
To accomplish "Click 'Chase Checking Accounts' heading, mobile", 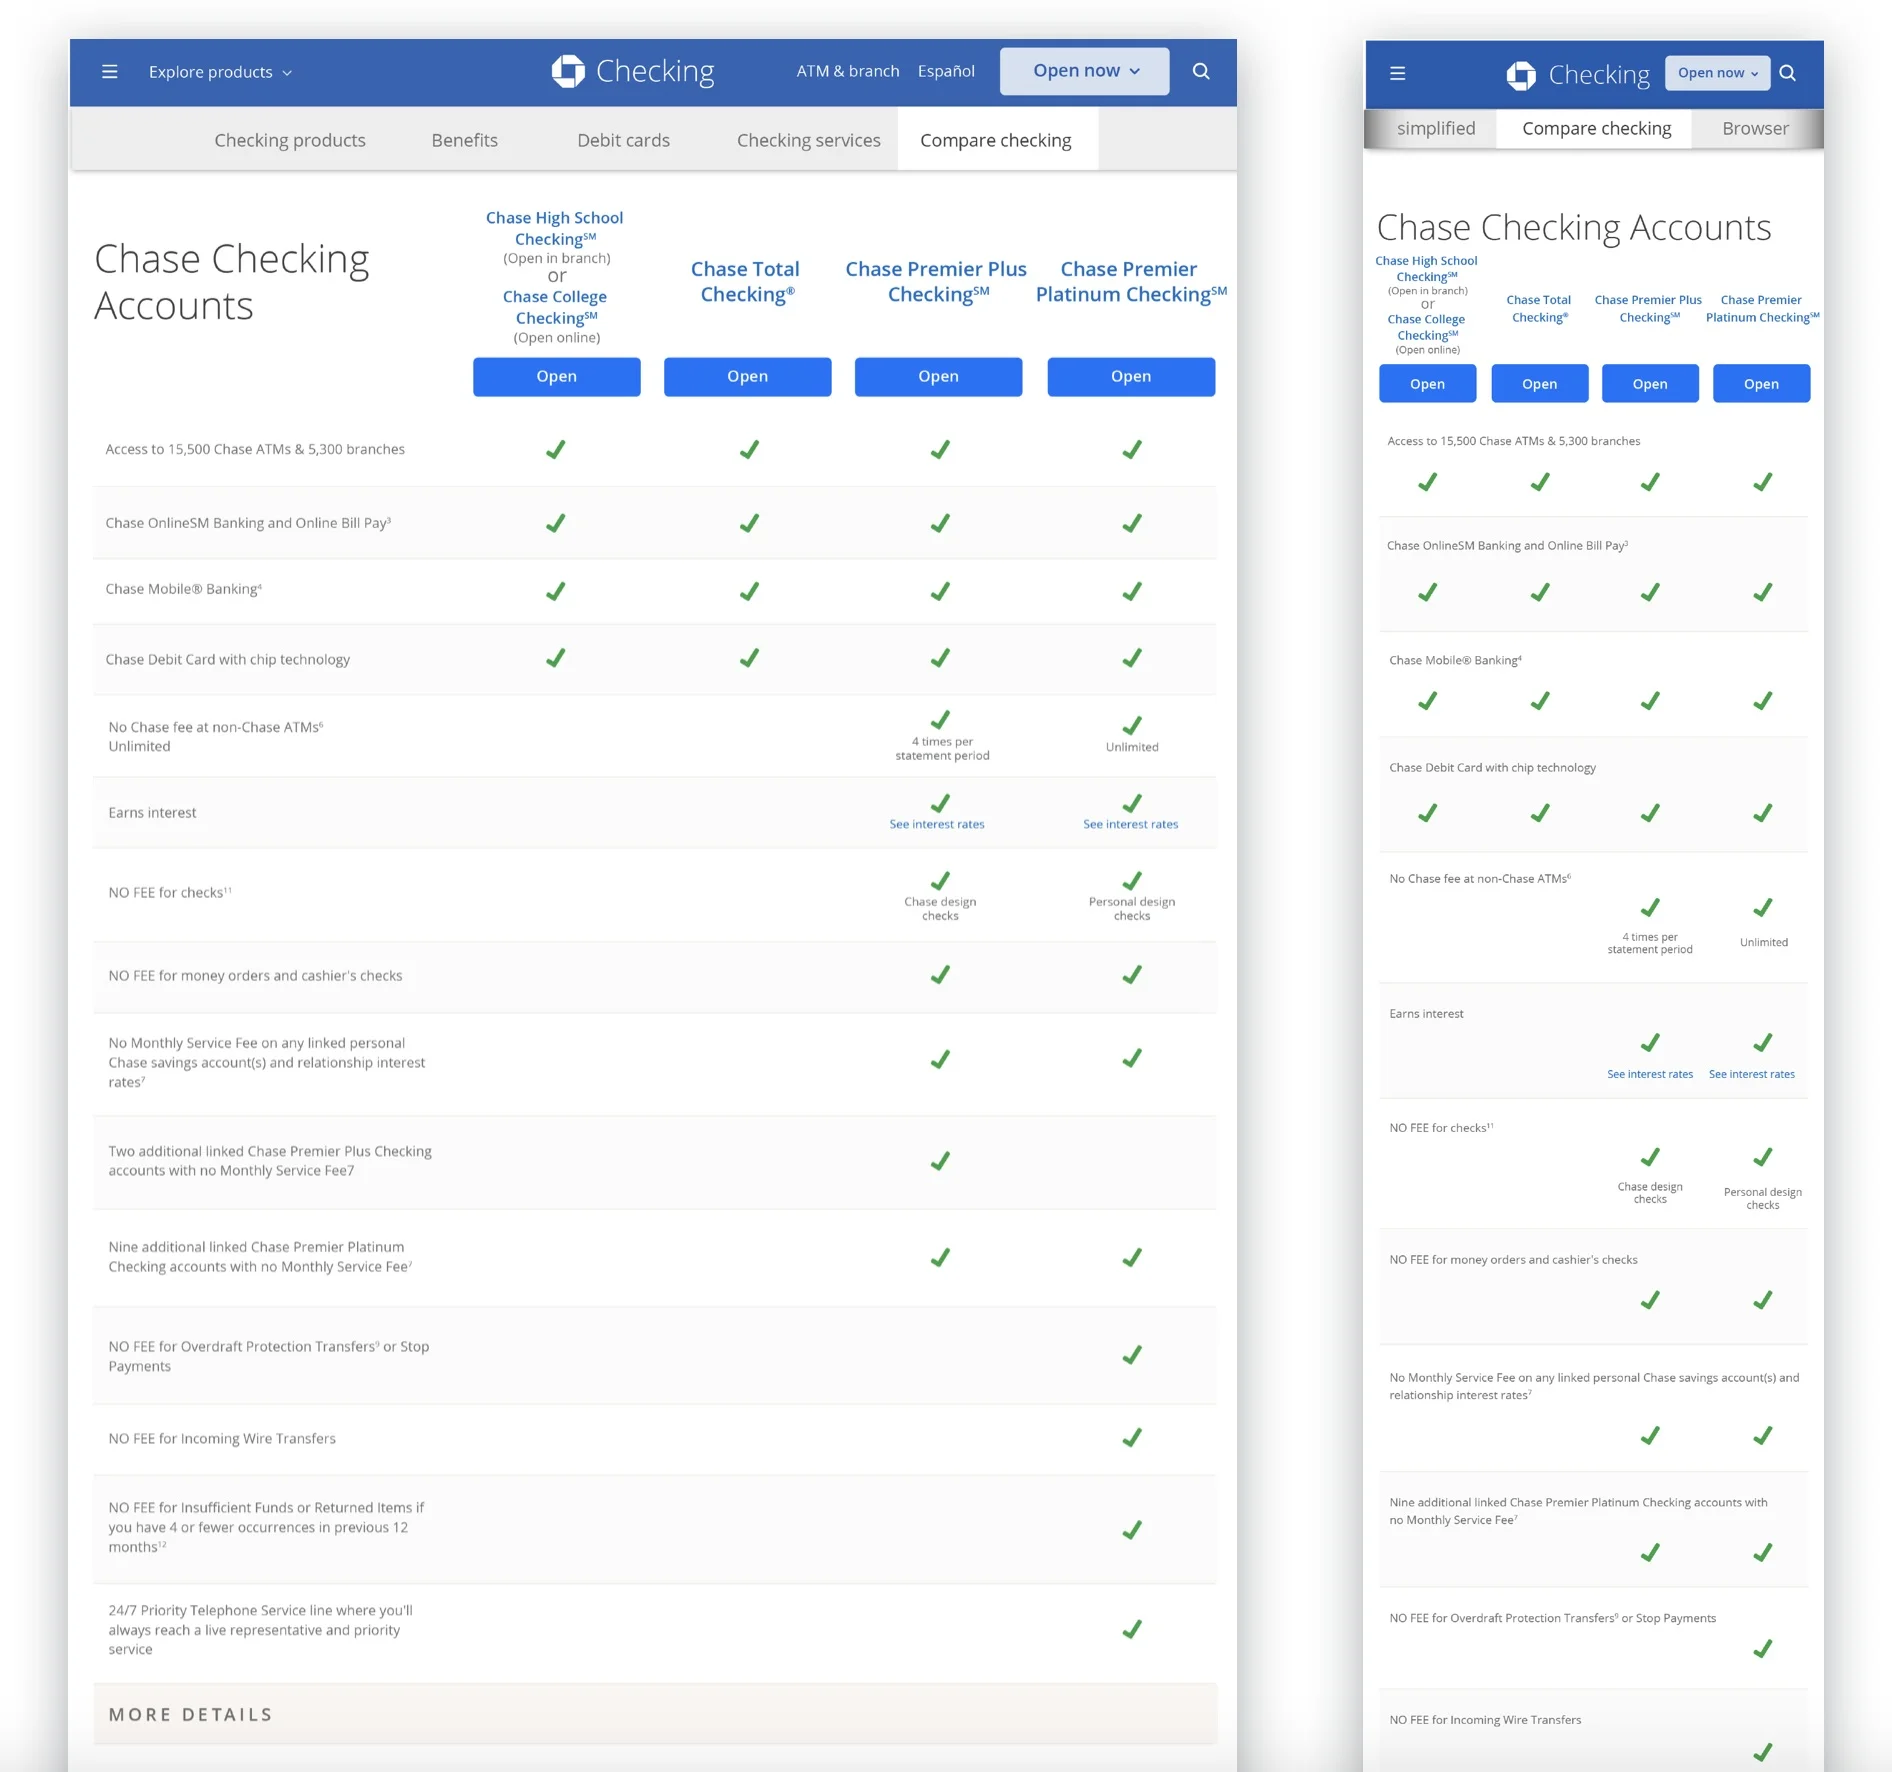I will [1574, 227].
